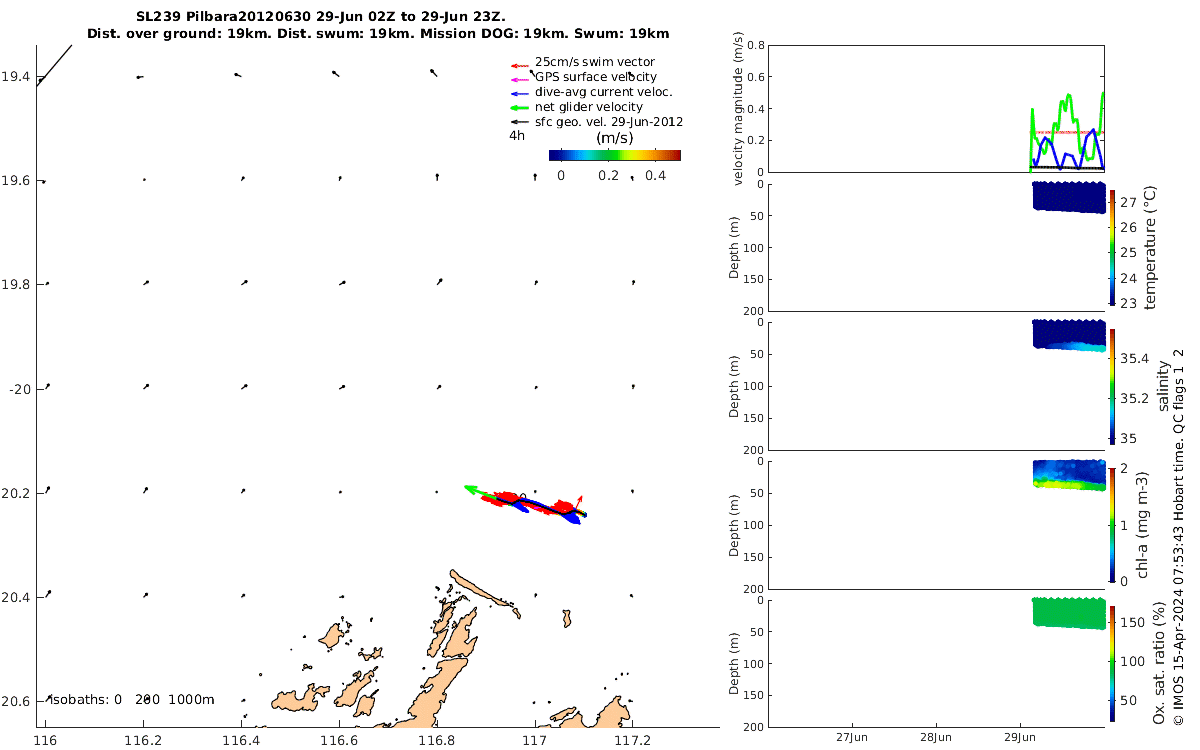Click the salinity colorbar

[1112, 385]
